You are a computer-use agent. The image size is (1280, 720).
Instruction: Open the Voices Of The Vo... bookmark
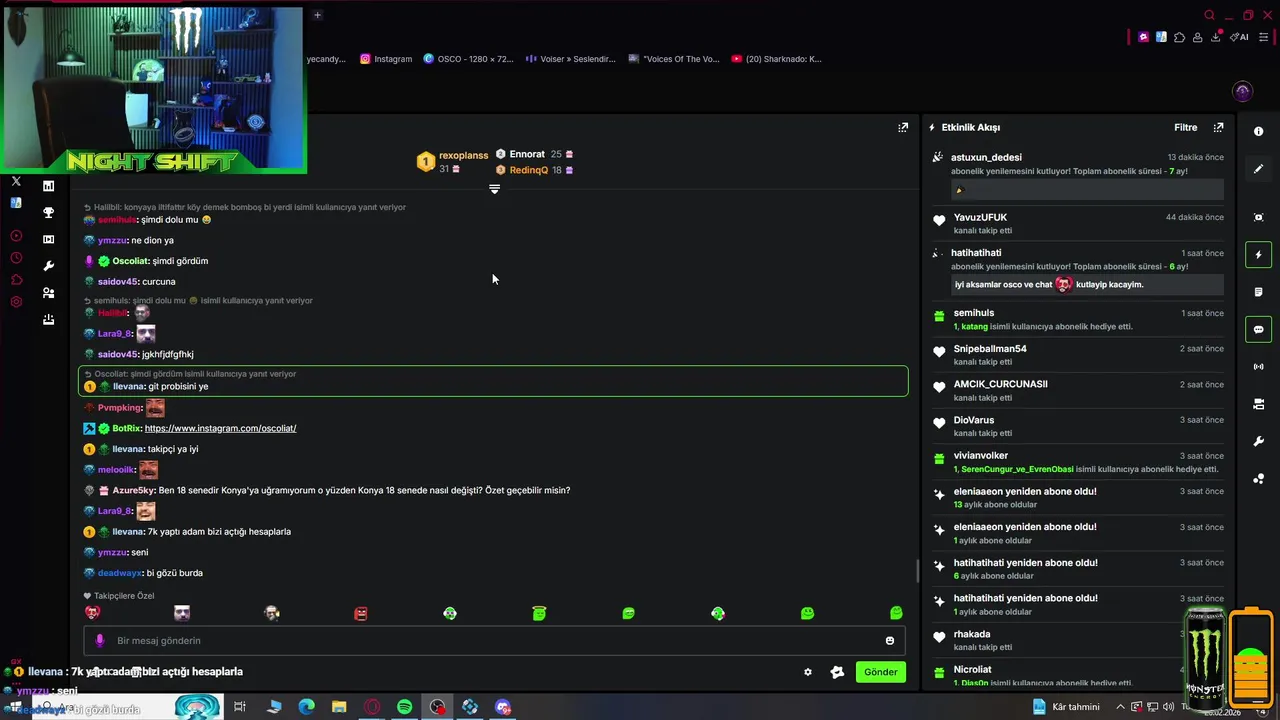(x=674, y=59)
